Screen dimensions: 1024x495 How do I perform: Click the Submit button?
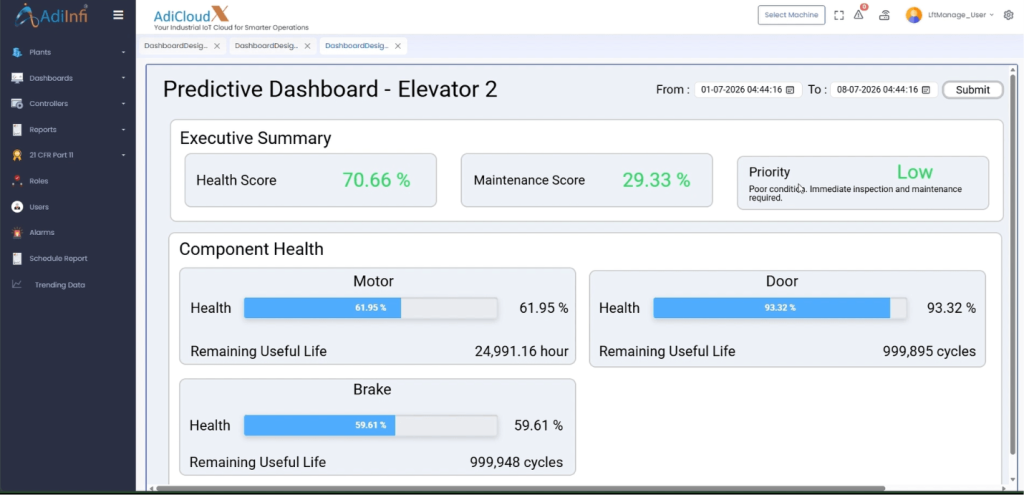[972, 90]
